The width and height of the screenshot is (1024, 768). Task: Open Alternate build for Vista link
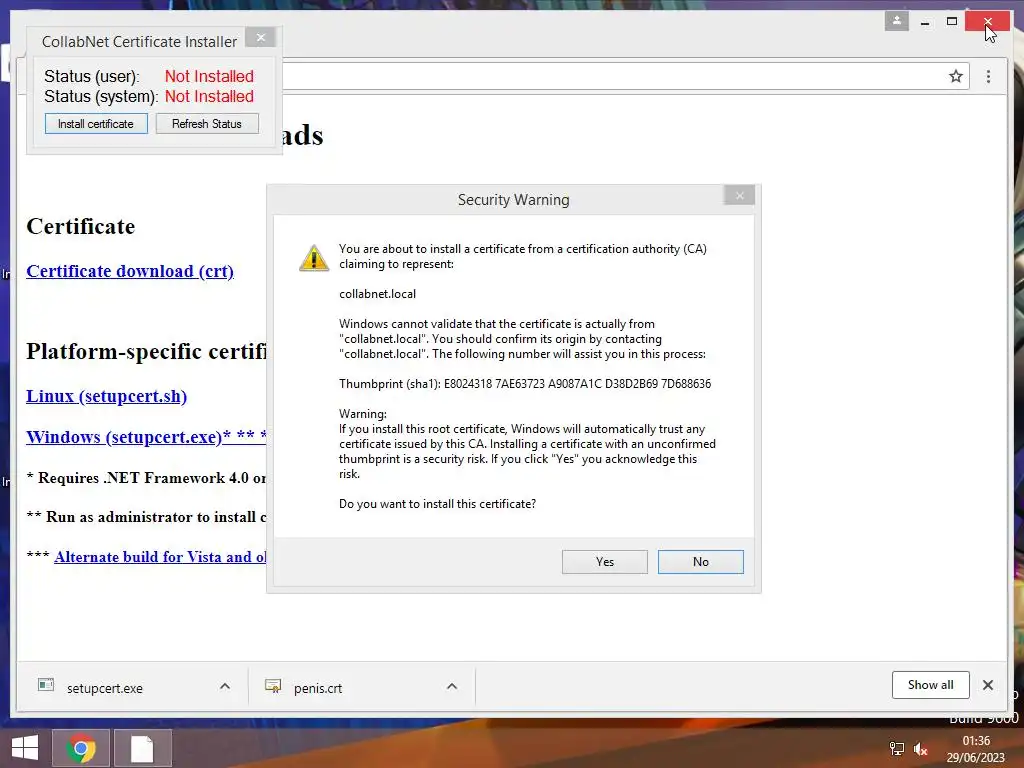pos(160,557)
